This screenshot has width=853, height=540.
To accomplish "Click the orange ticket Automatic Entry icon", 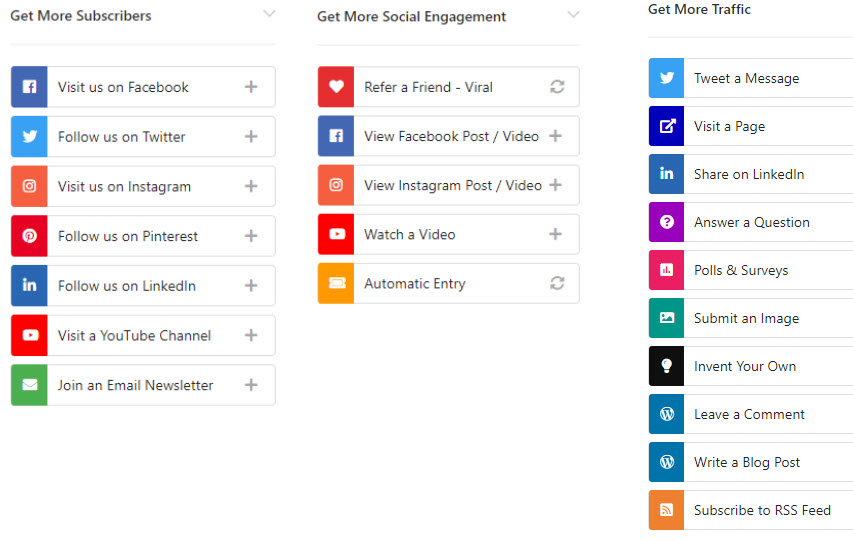I will click(x=336, y=283).
